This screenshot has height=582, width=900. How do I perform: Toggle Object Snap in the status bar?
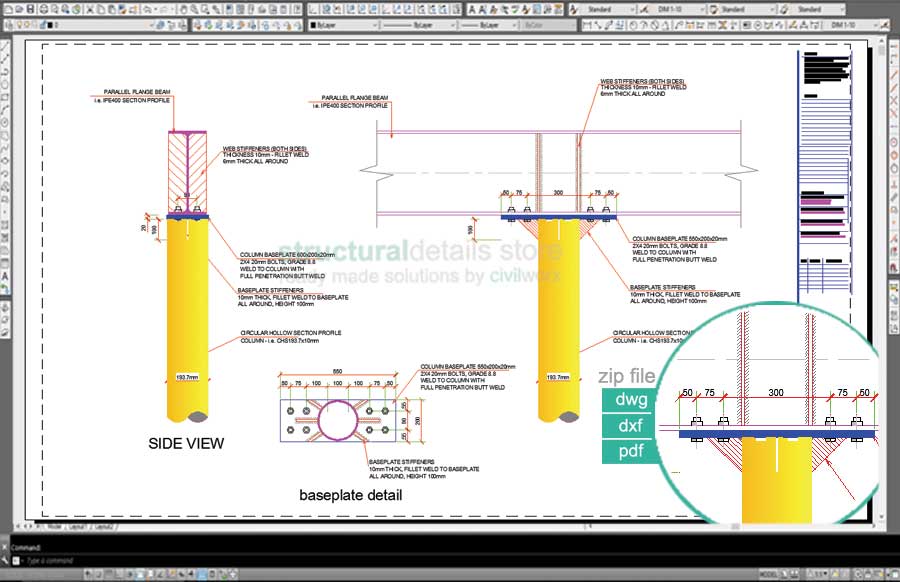141,574
